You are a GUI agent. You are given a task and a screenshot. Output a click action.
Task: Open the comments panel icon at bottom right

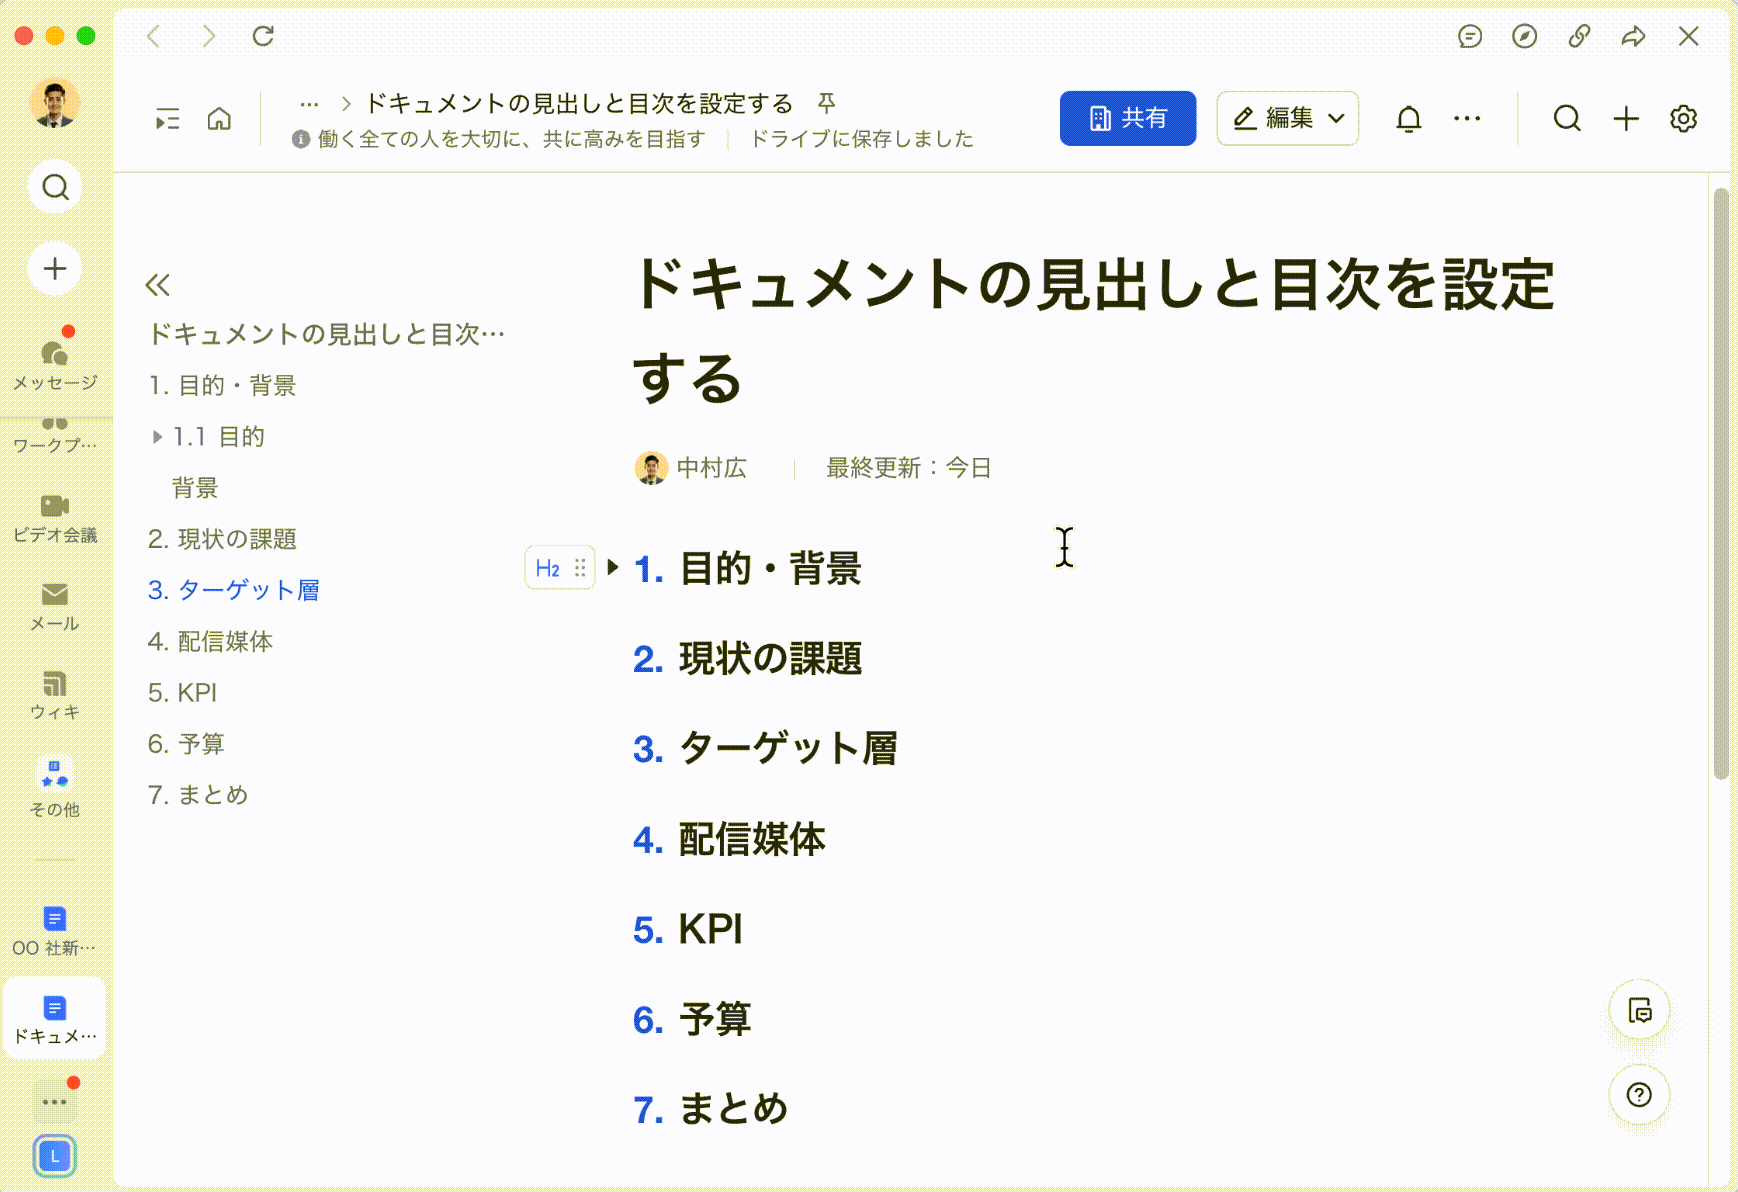coord(1639,1011)
